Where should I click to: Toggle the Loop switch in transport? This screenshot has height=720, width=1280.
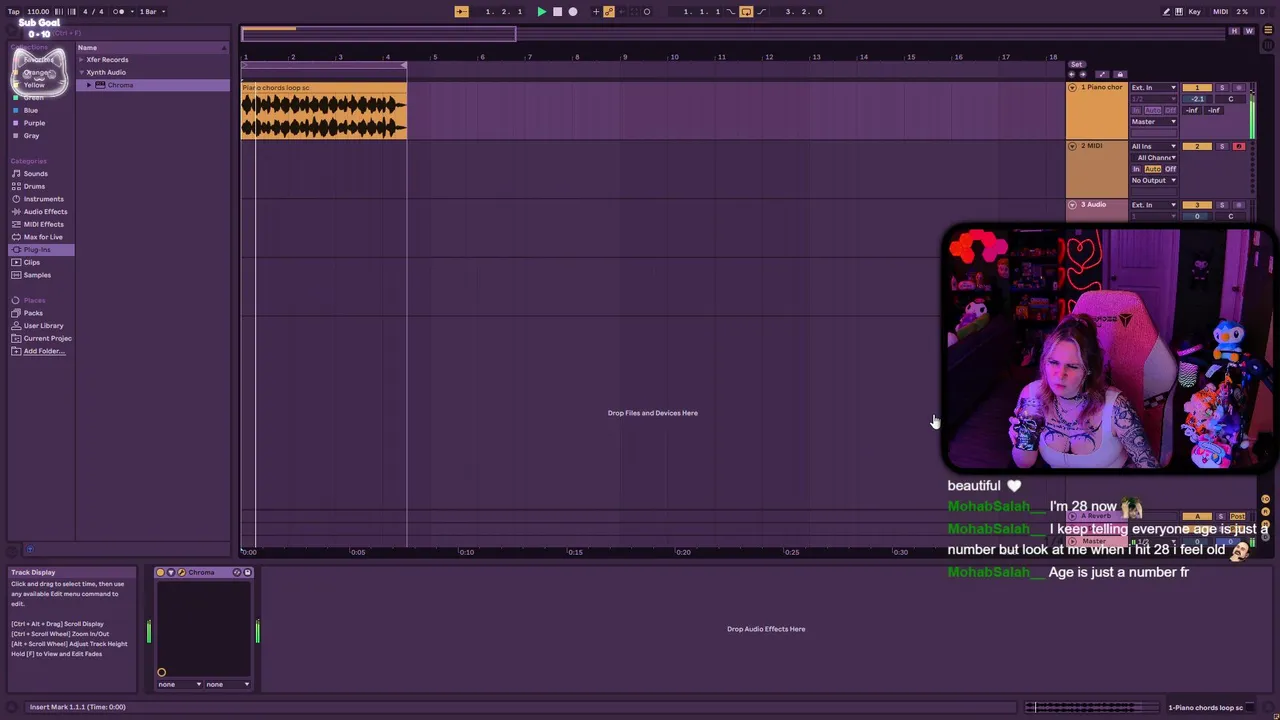(x=746, y=11)
